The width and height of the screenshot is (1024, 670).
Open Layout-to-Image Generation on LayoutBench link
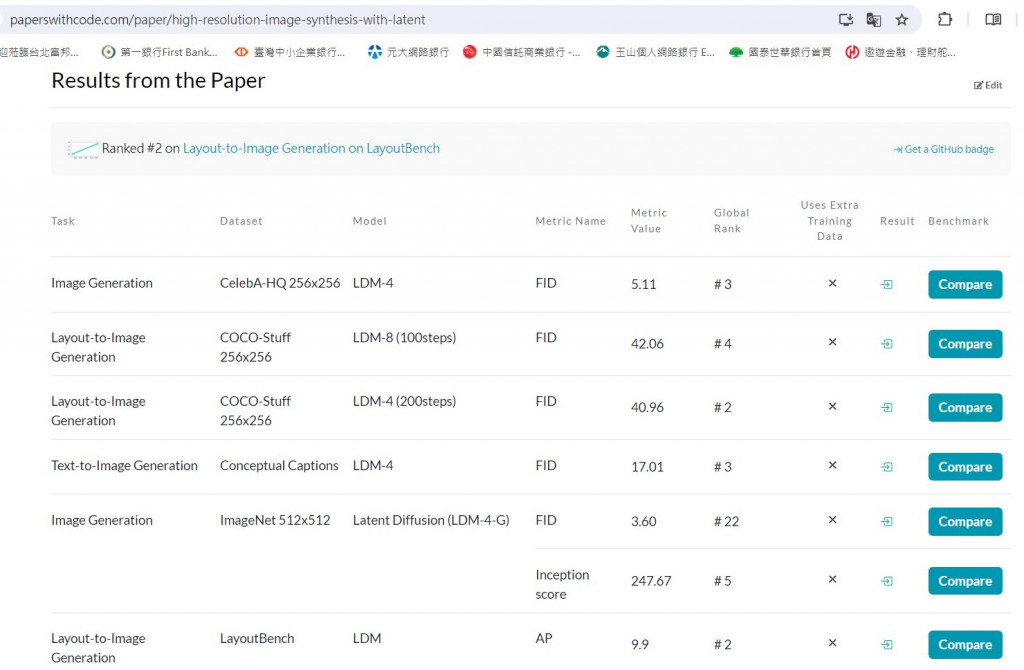[x=311, y=148]
